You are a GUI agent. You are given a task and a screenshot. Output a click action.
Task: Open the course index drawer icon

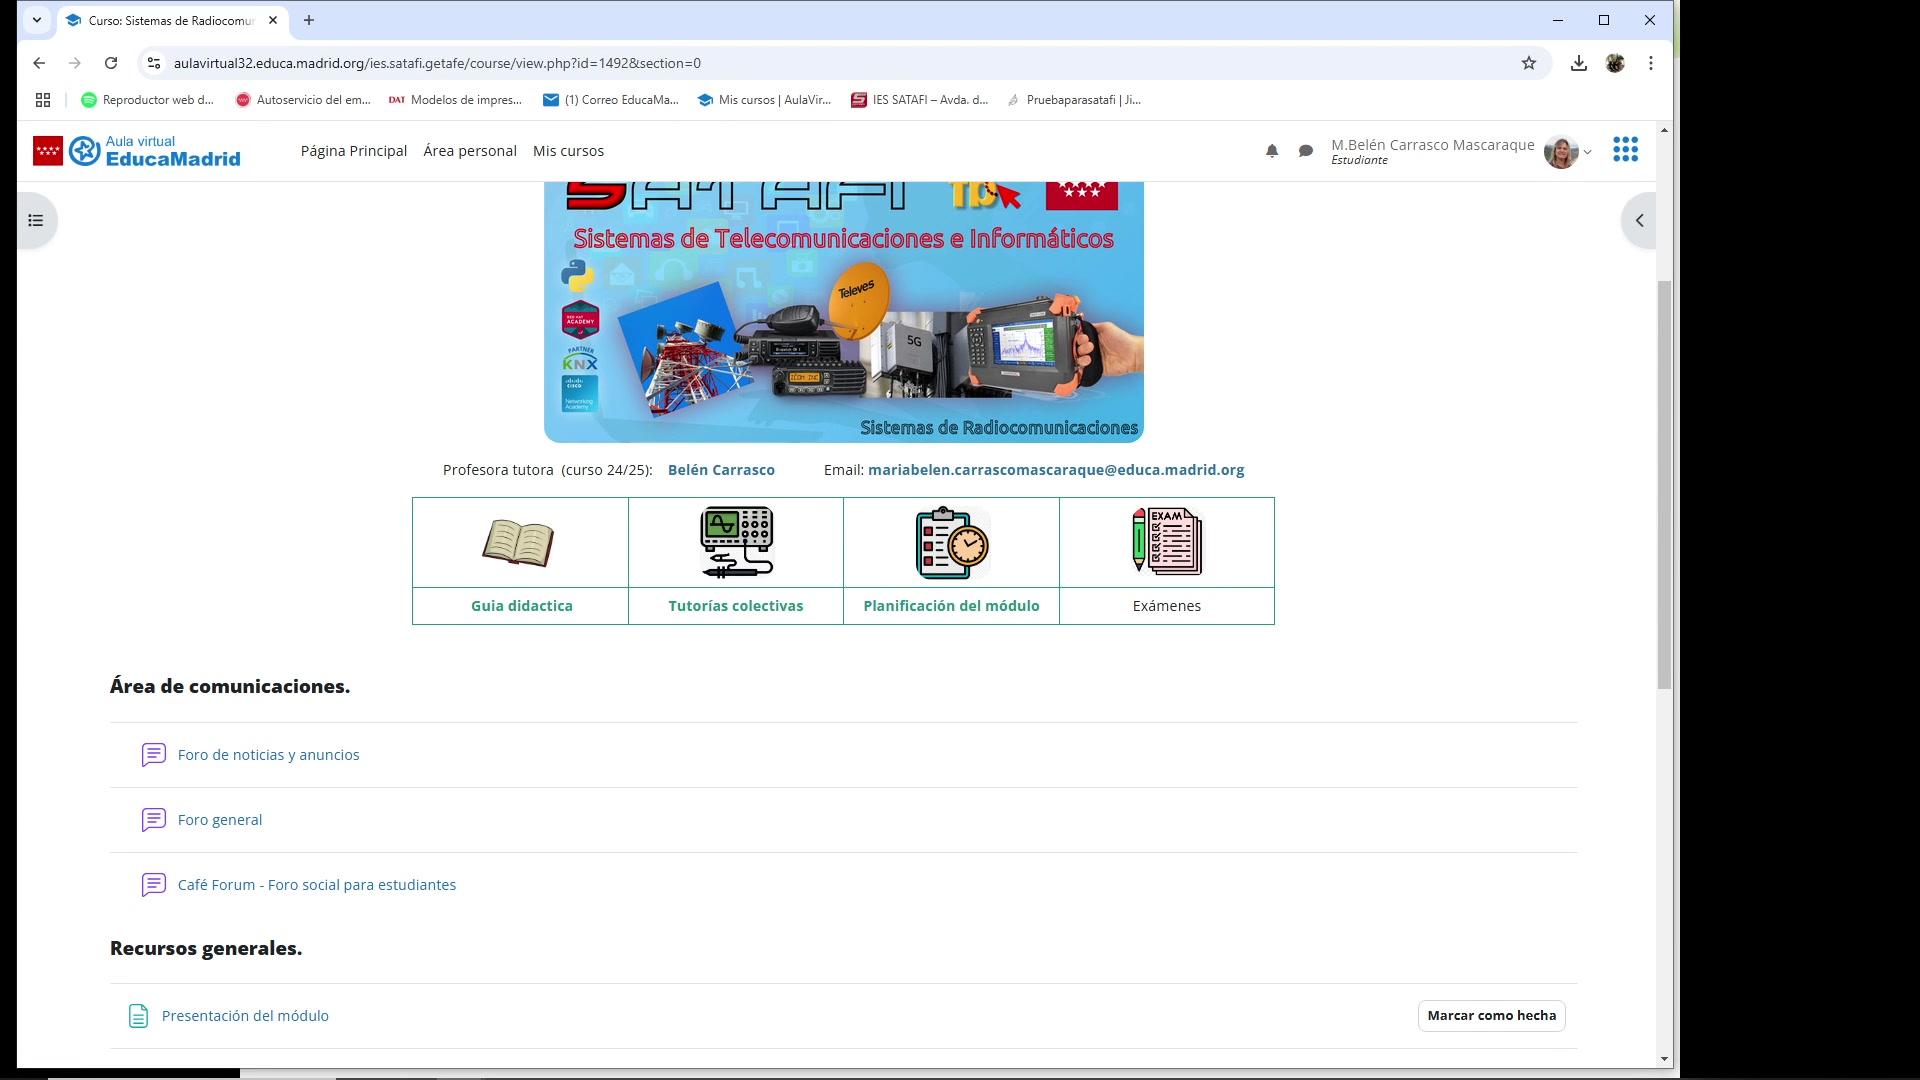click(36, 220)
